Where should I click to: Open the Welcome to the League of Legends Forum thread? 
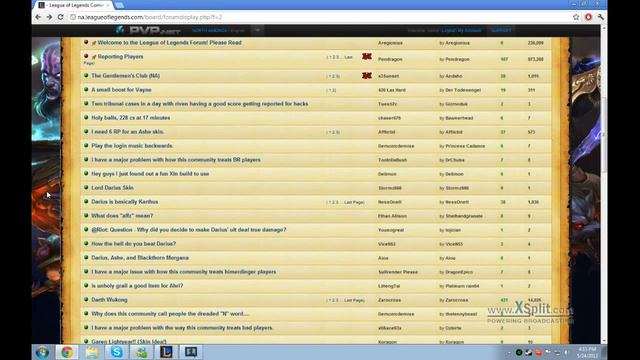[169, 42]
